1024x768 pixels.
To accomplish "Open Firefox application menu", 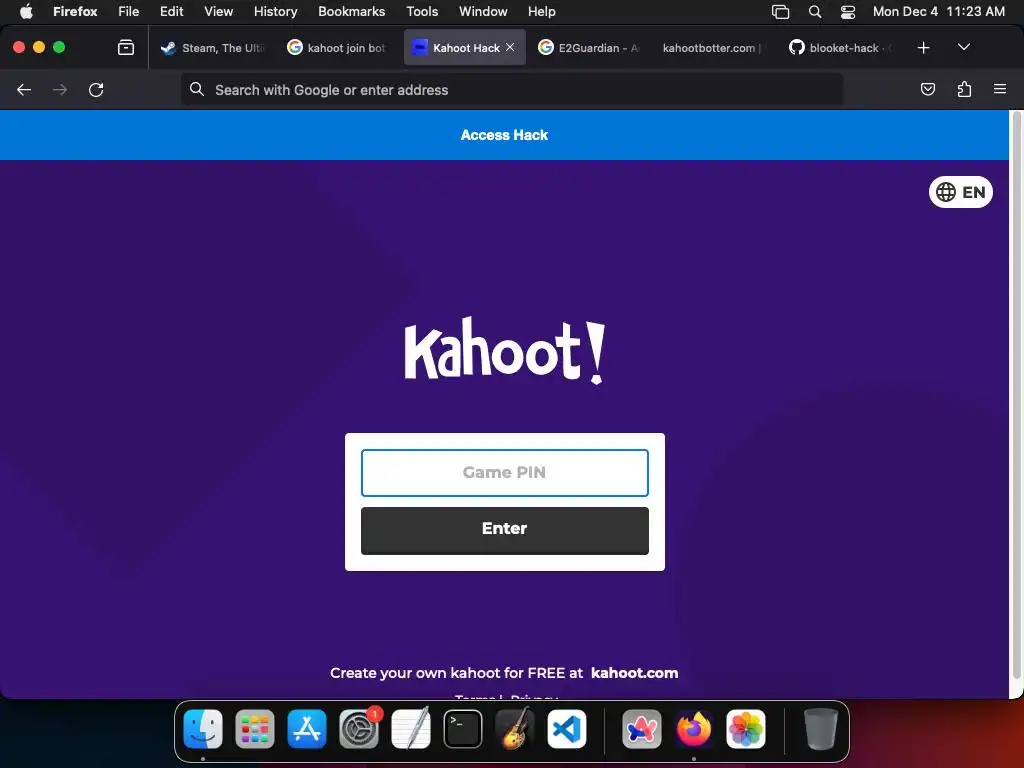I will 75,11.
